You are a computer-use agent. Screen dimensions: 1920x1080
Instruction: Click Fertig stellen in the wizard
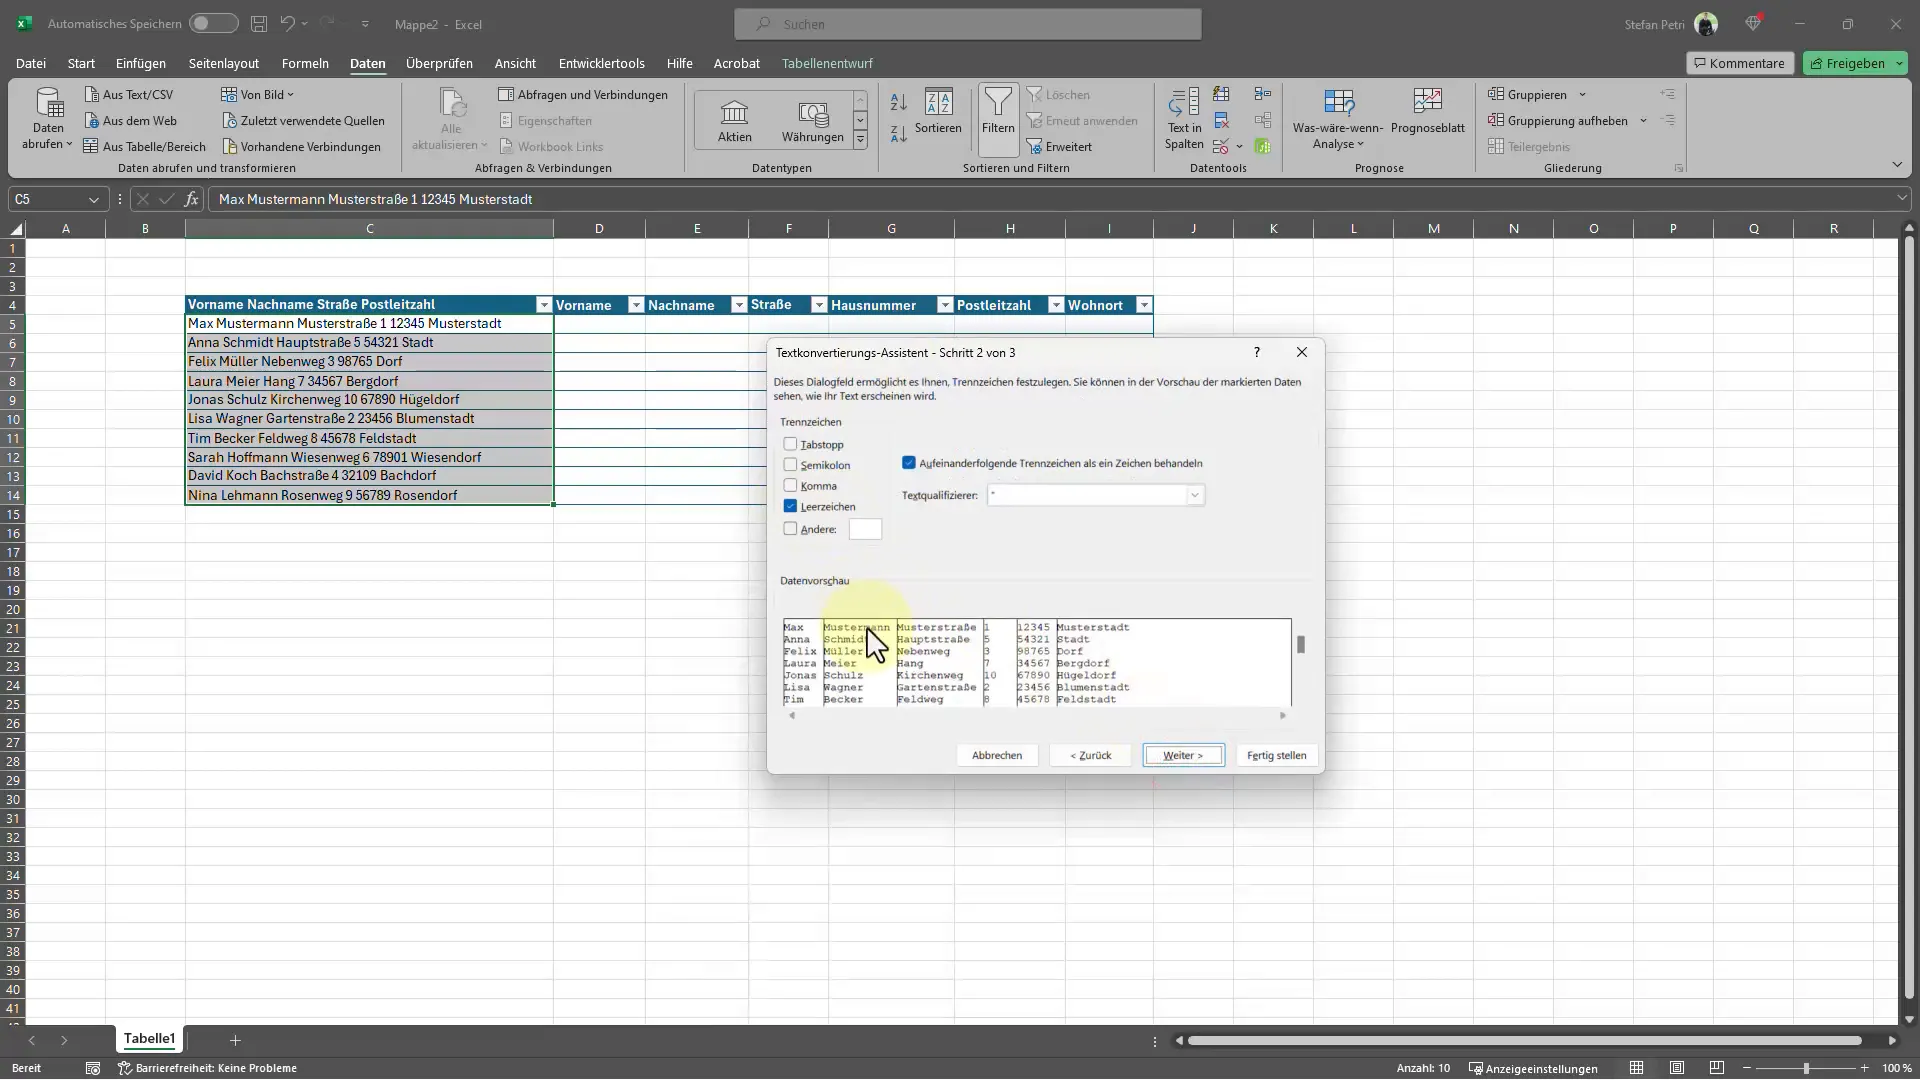[1277, 756]
